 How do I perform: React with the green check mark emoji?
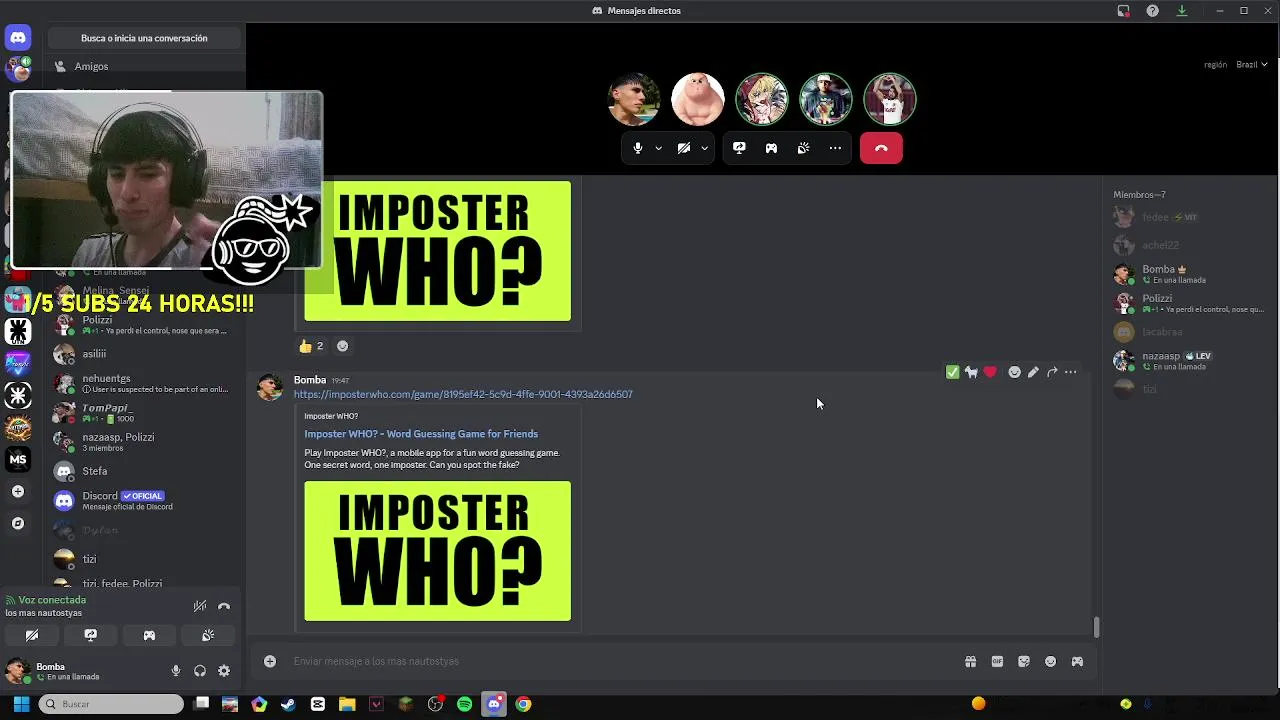click(x=952, y=372)
